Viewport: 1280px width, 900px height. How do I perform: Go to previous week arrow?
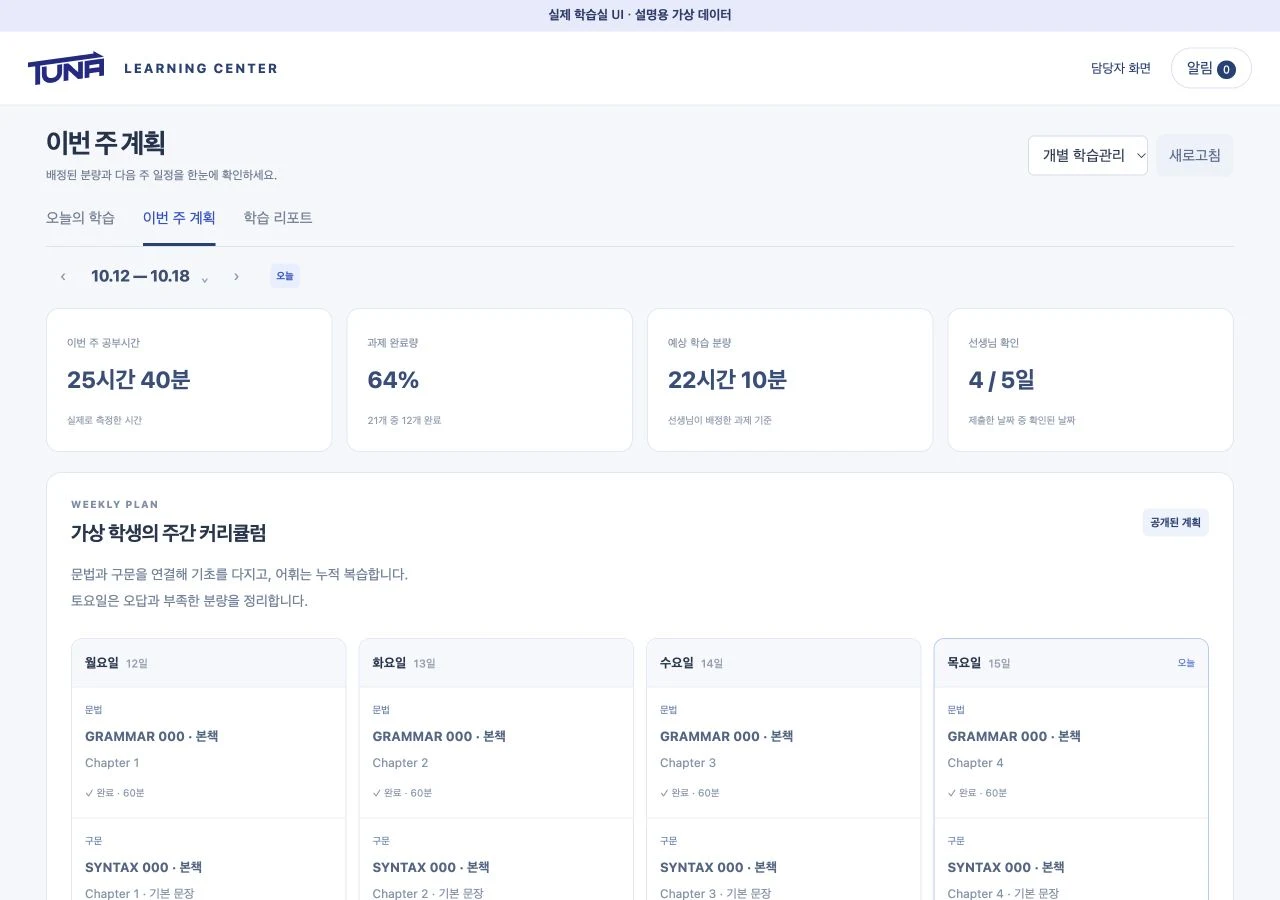click(x=63, y=276)
